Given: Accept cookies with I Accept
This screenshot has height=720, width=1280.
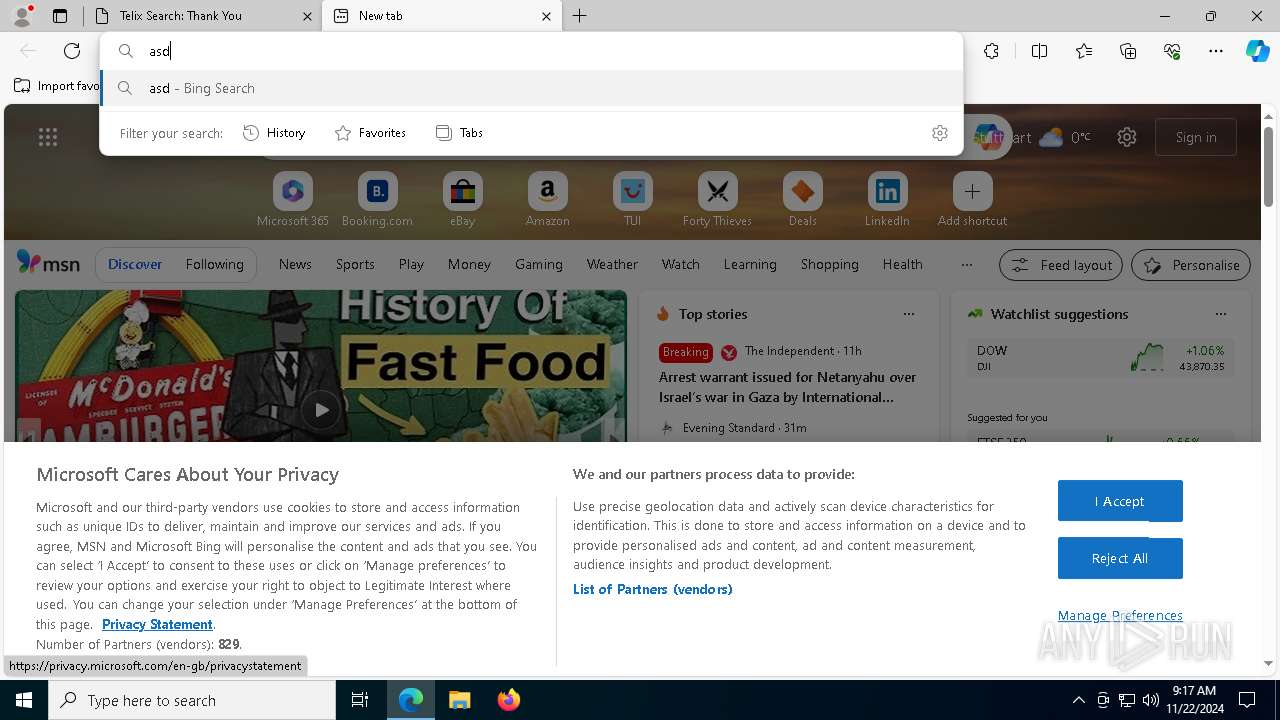Looking at the screenshot, I should (1120, 501).
